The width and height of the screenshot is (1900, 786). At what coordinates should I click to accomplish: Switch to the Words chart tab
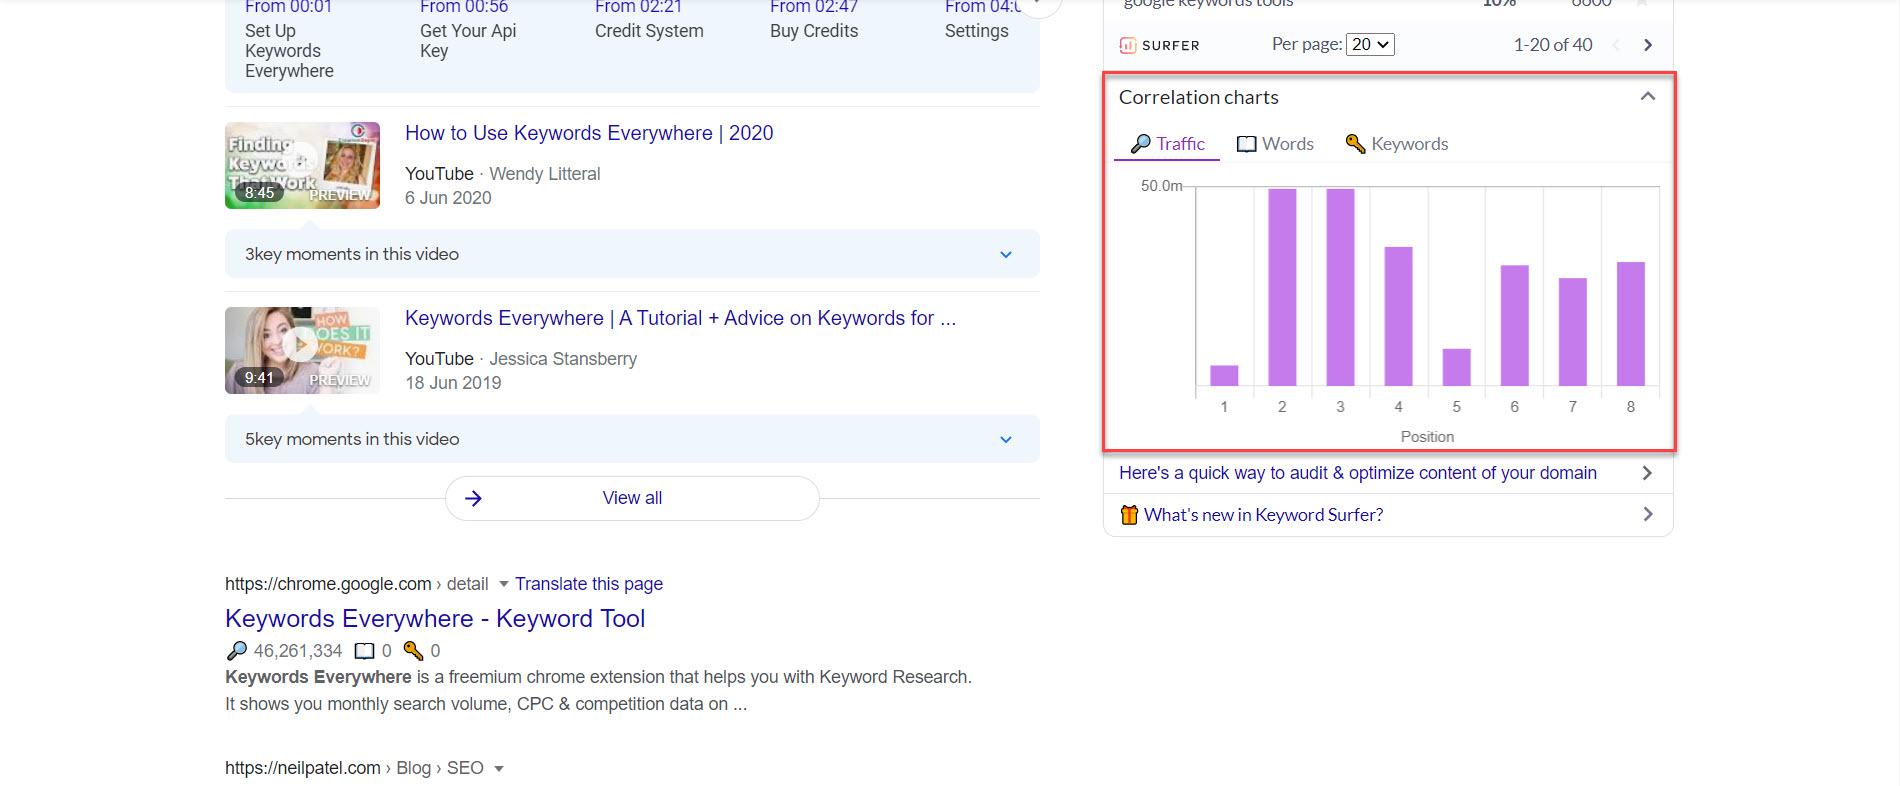[1275, 144]
